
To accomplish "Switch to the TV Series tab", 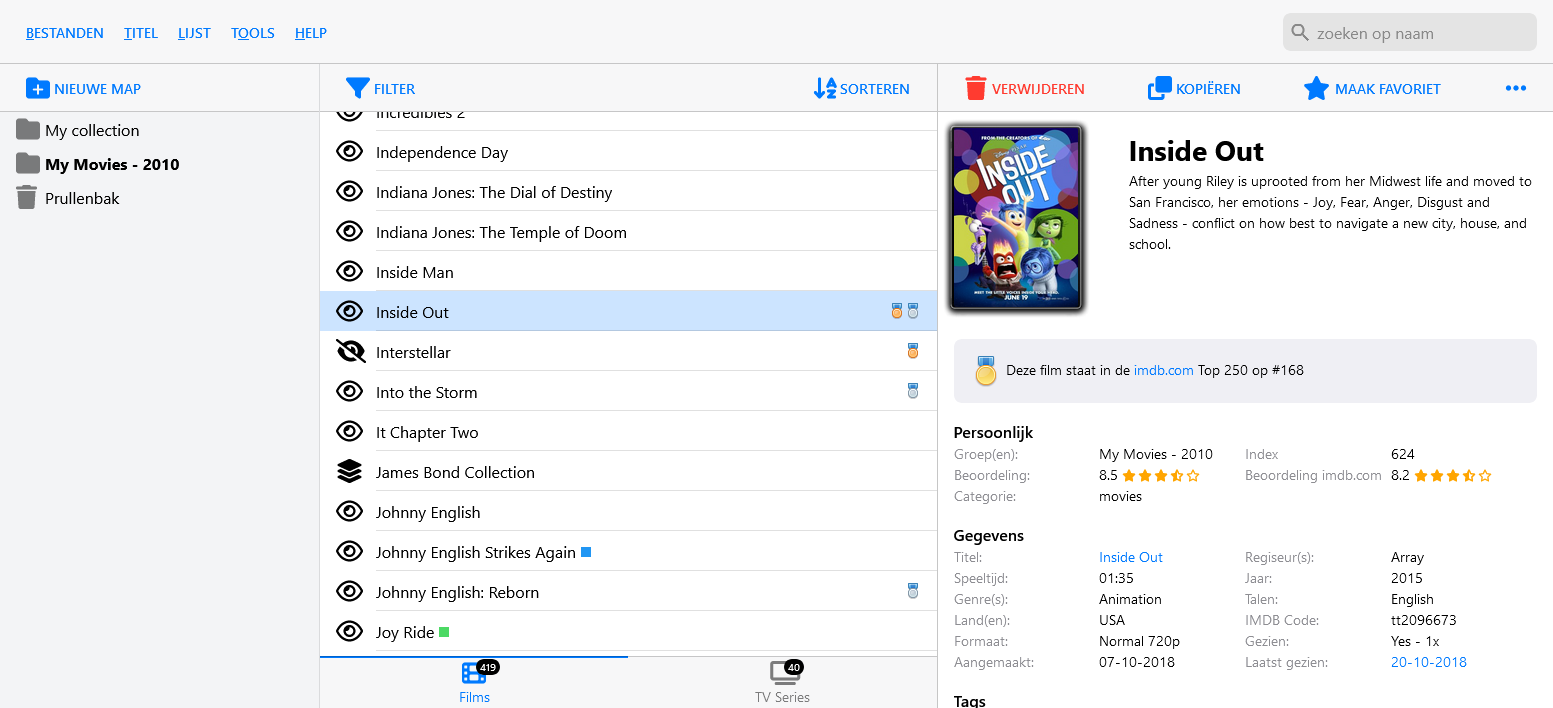I will coord(782,680).
